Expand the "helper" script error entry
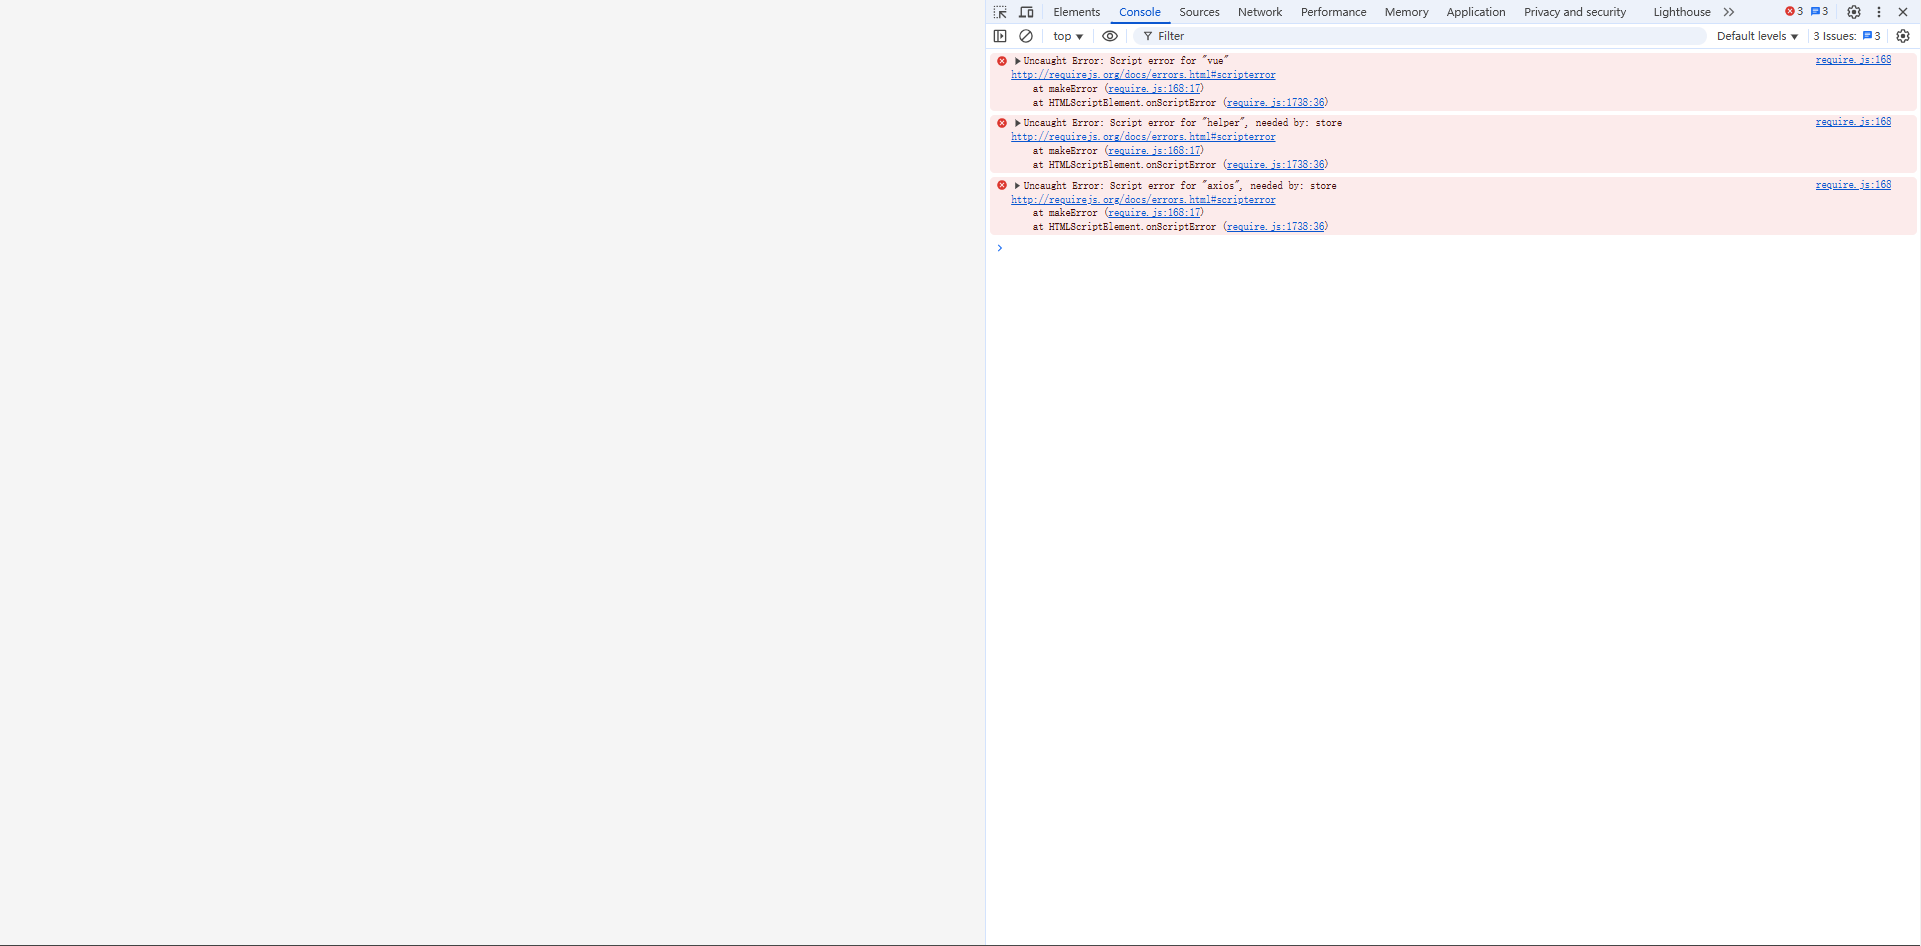 coord(1017,123)
